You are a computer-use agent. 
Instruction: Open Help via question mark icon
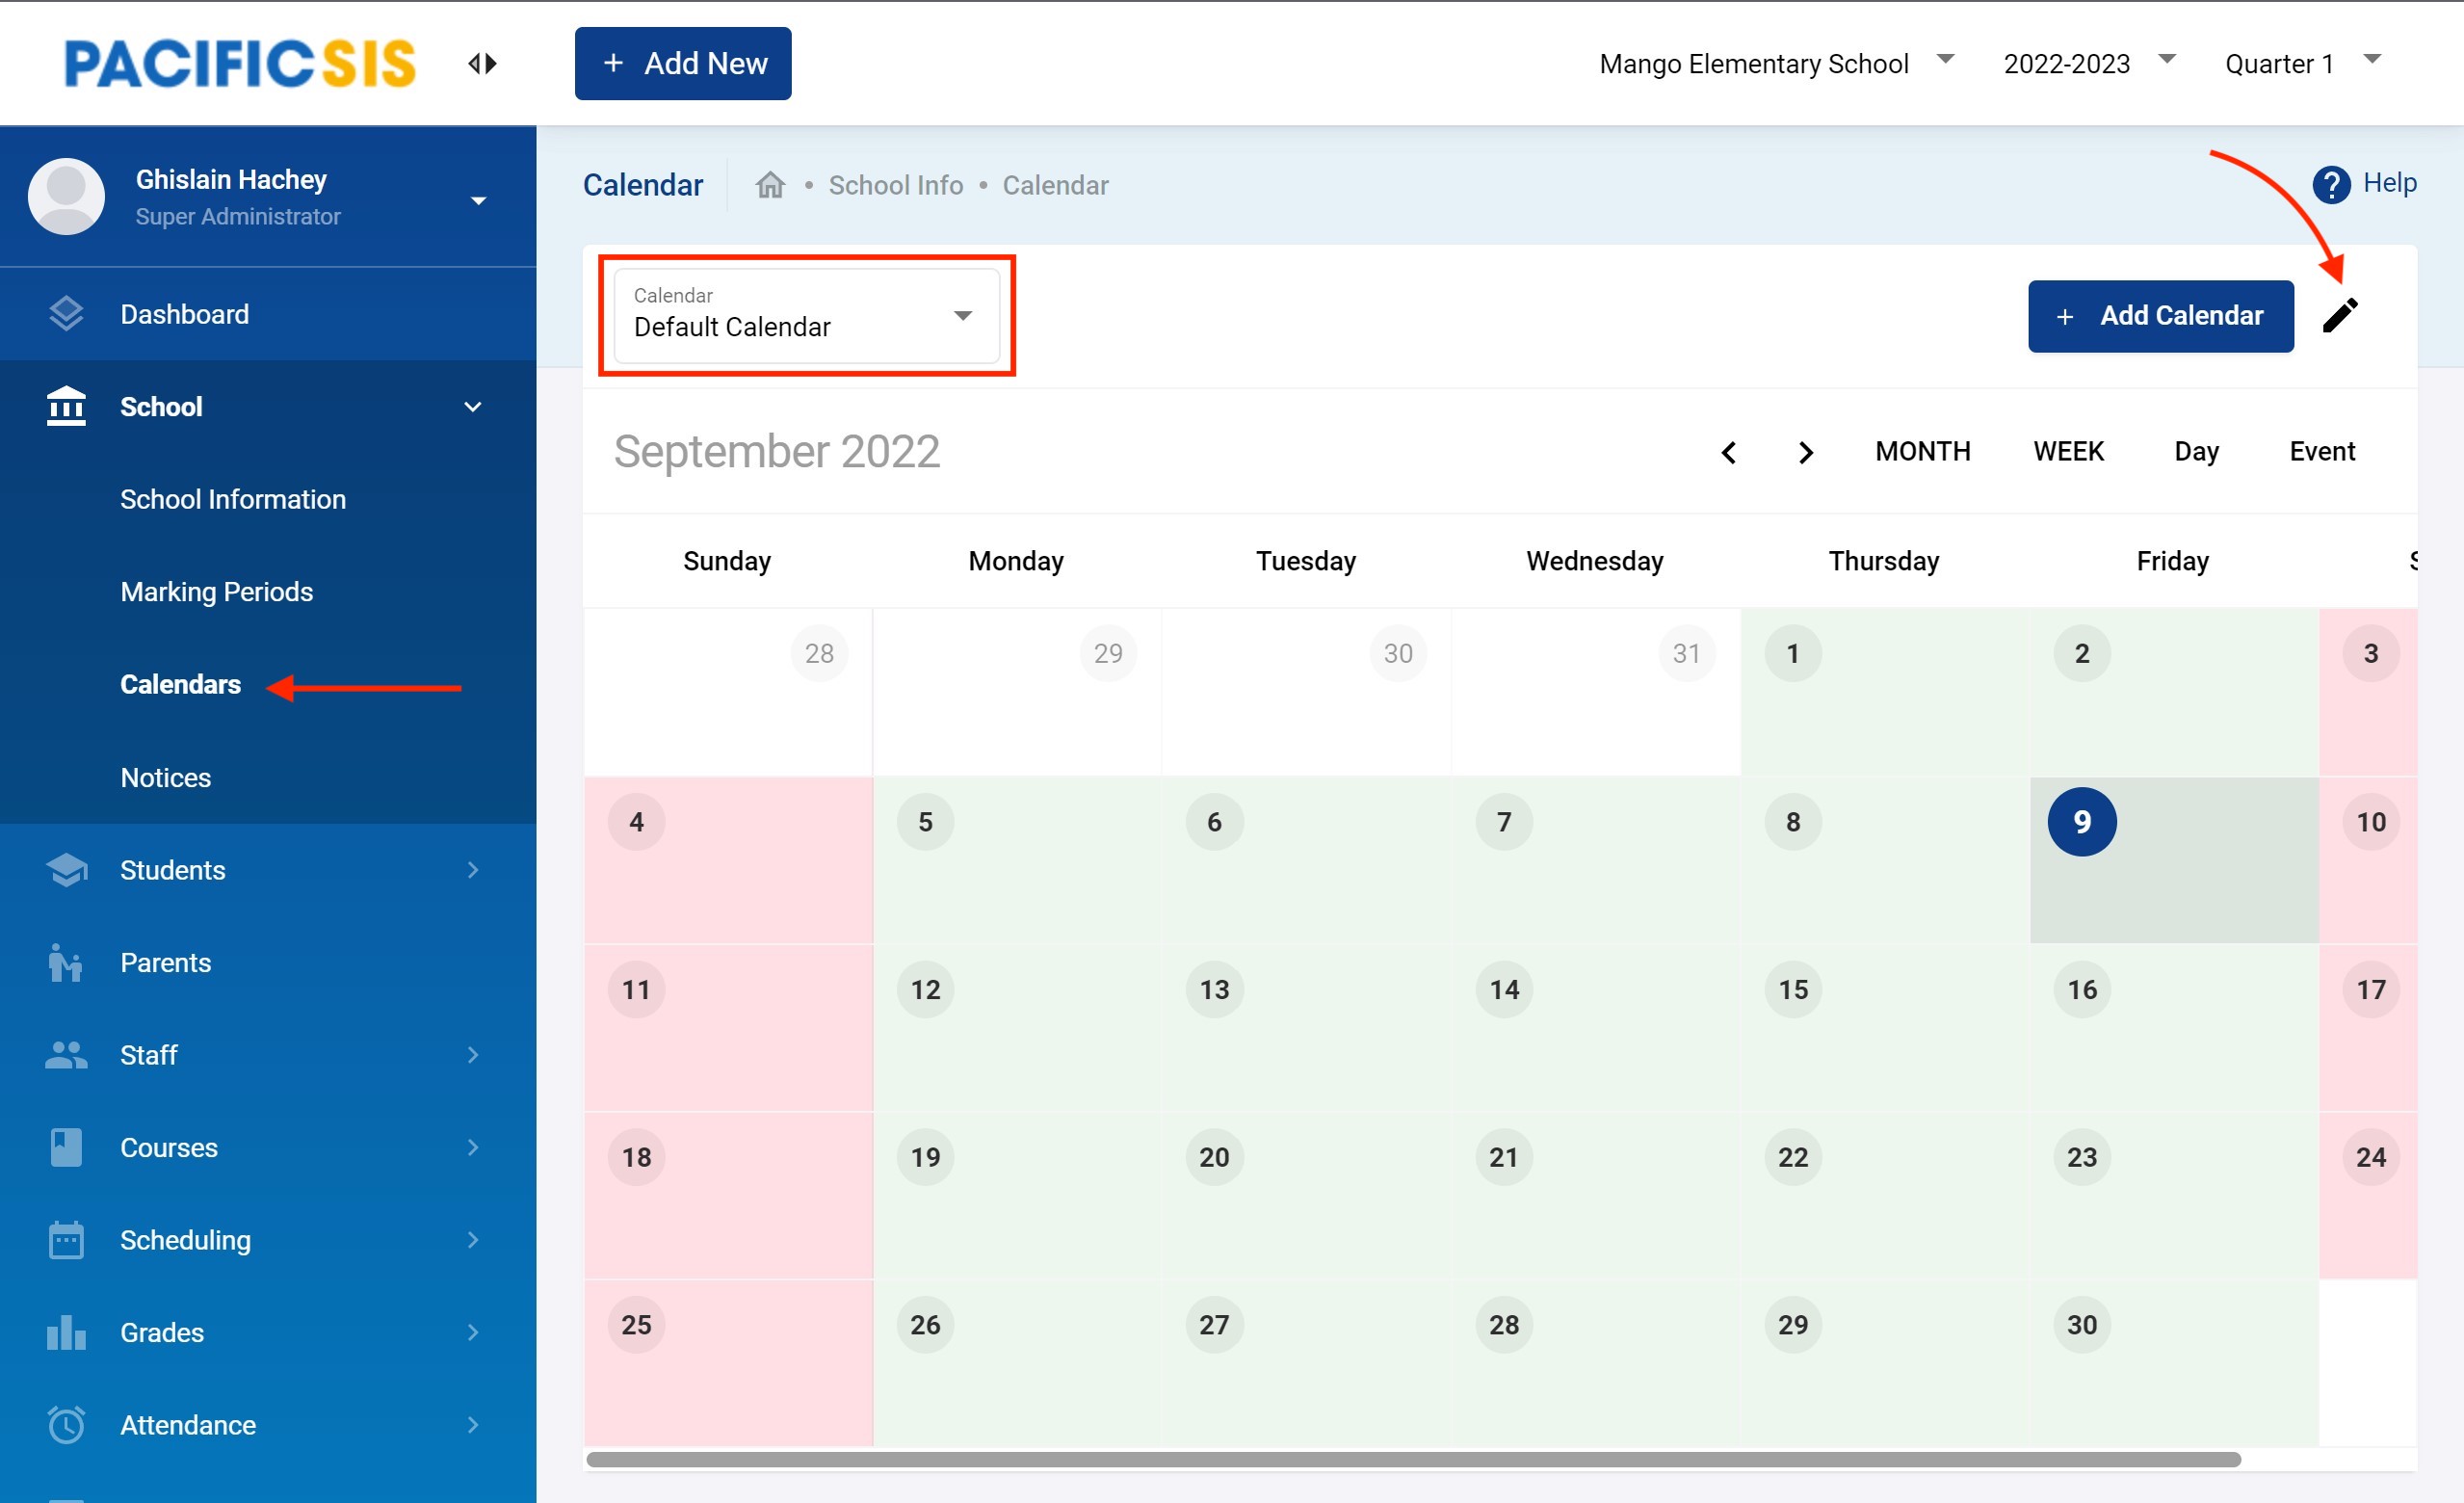(x=2330, y=184)
